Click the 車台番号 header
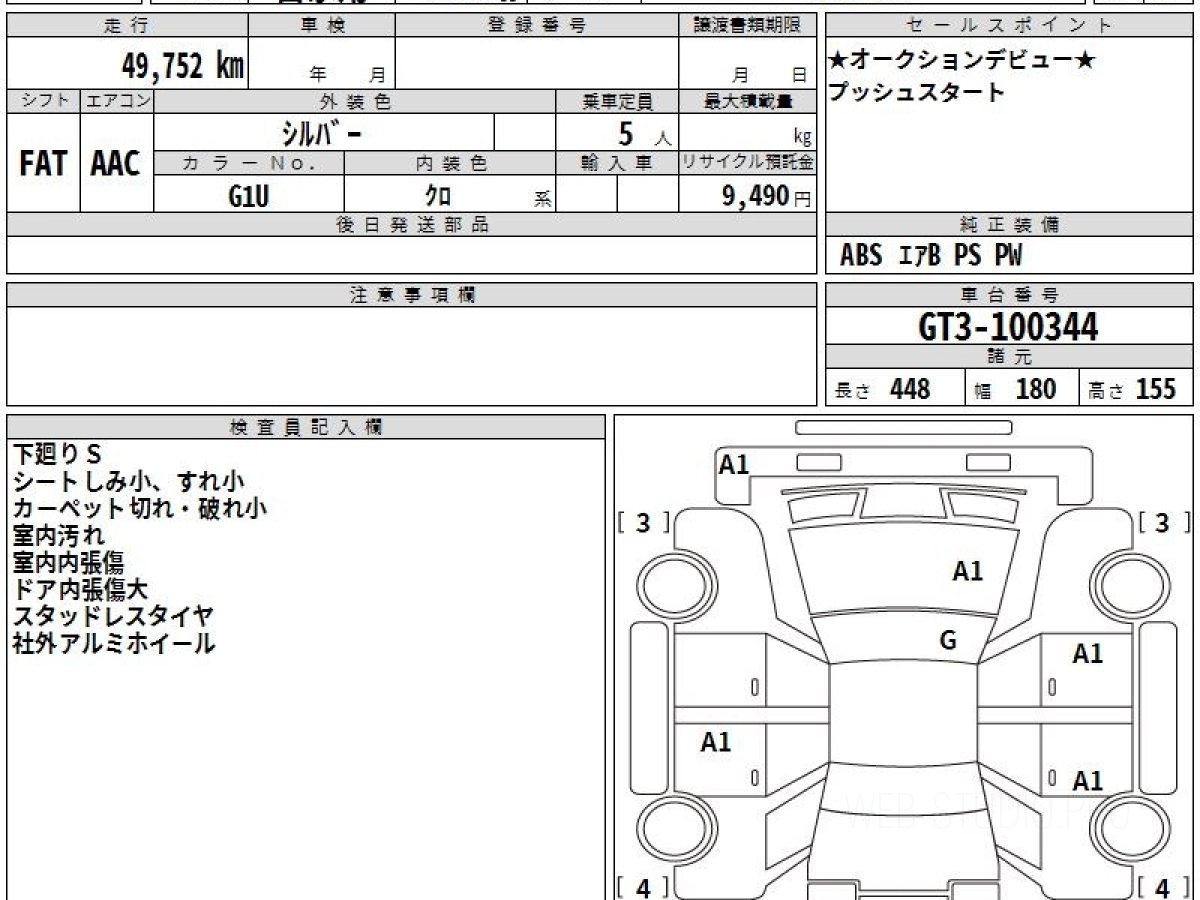1200x900 pixels. click(x=1010, y=295)
